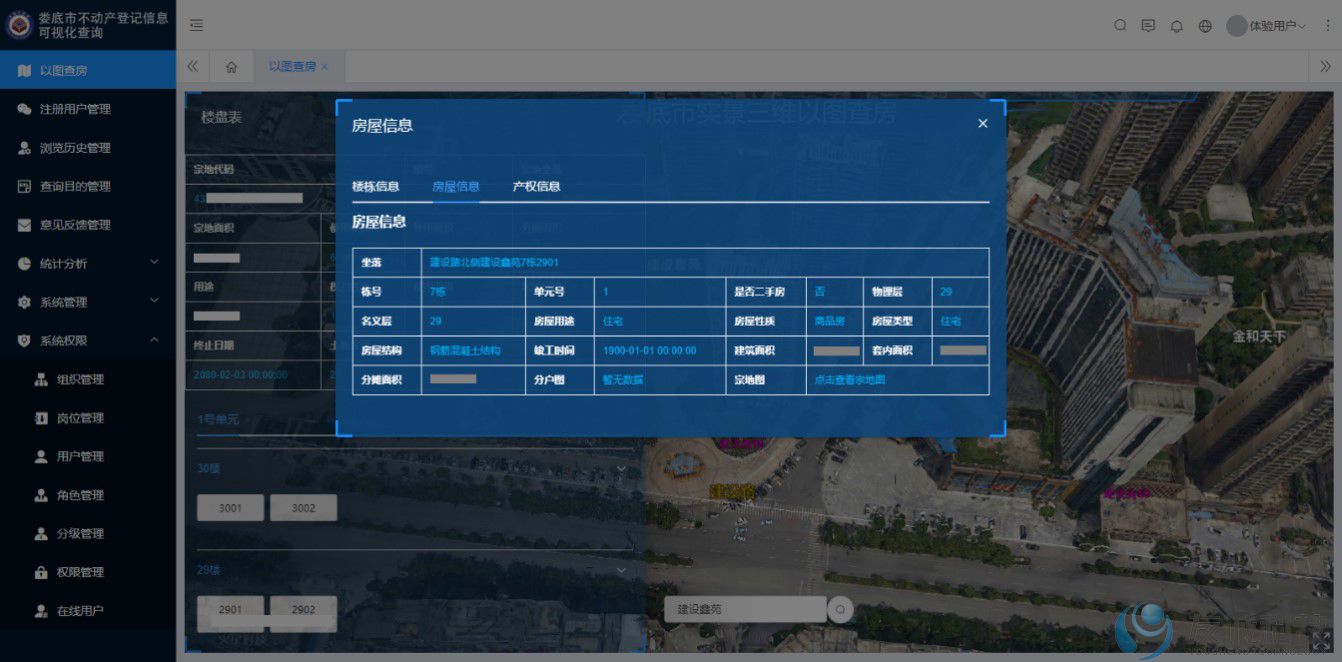Toggle fullscreen map icon at bottom right
The image size is (1342, 662).
(x=1320, y=640)
